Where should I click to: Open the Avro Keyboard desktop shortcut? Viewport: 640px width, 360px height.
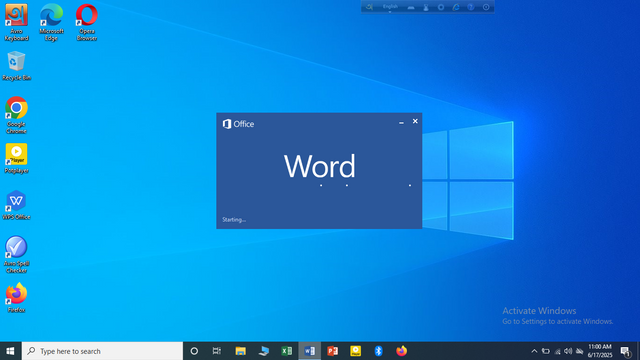(16, 22)
